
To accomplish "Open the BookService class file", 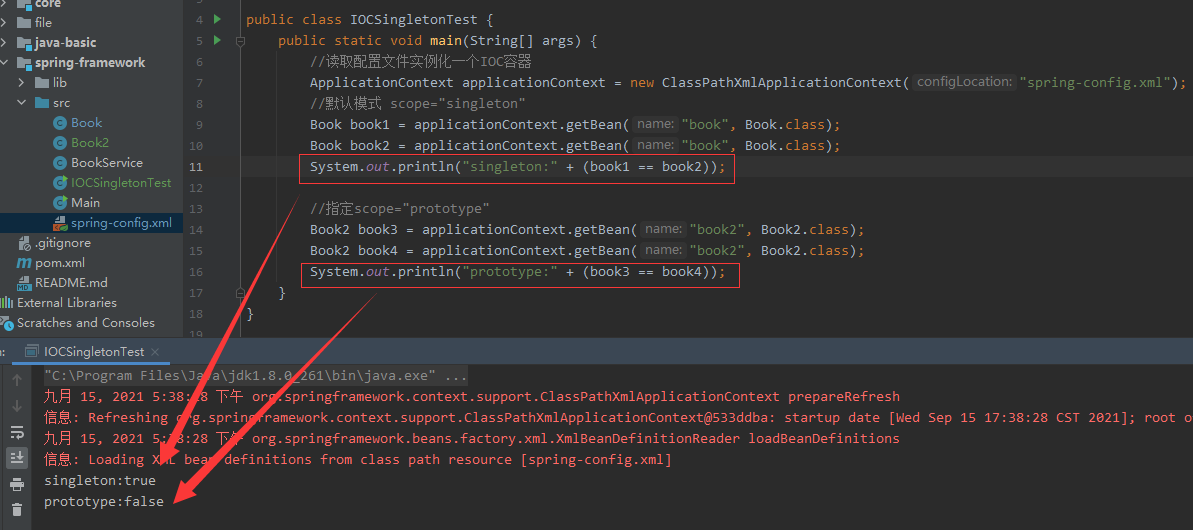I will point(107,163).
